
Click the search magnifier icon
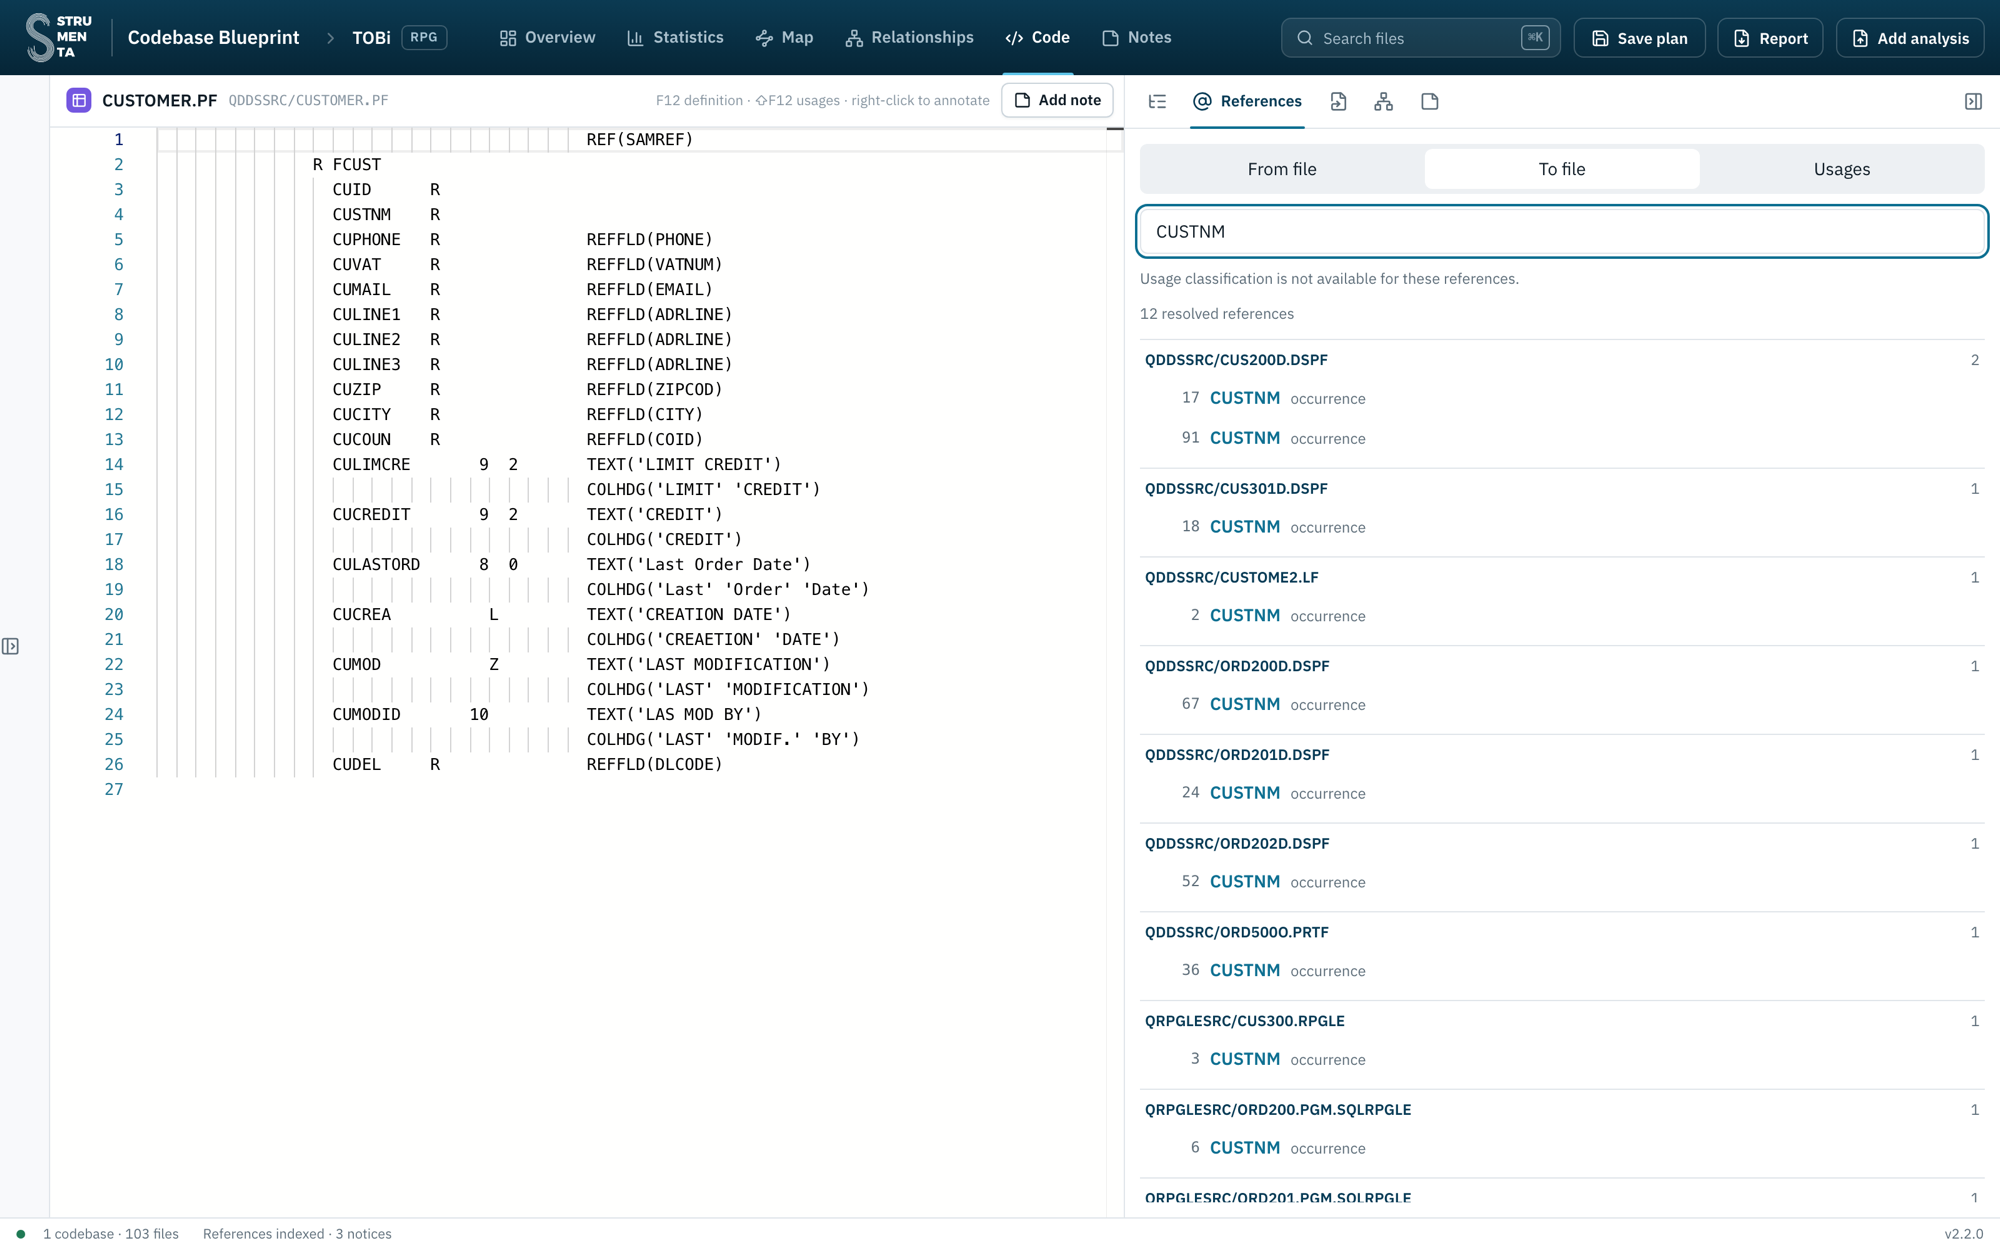point(1304,38)
